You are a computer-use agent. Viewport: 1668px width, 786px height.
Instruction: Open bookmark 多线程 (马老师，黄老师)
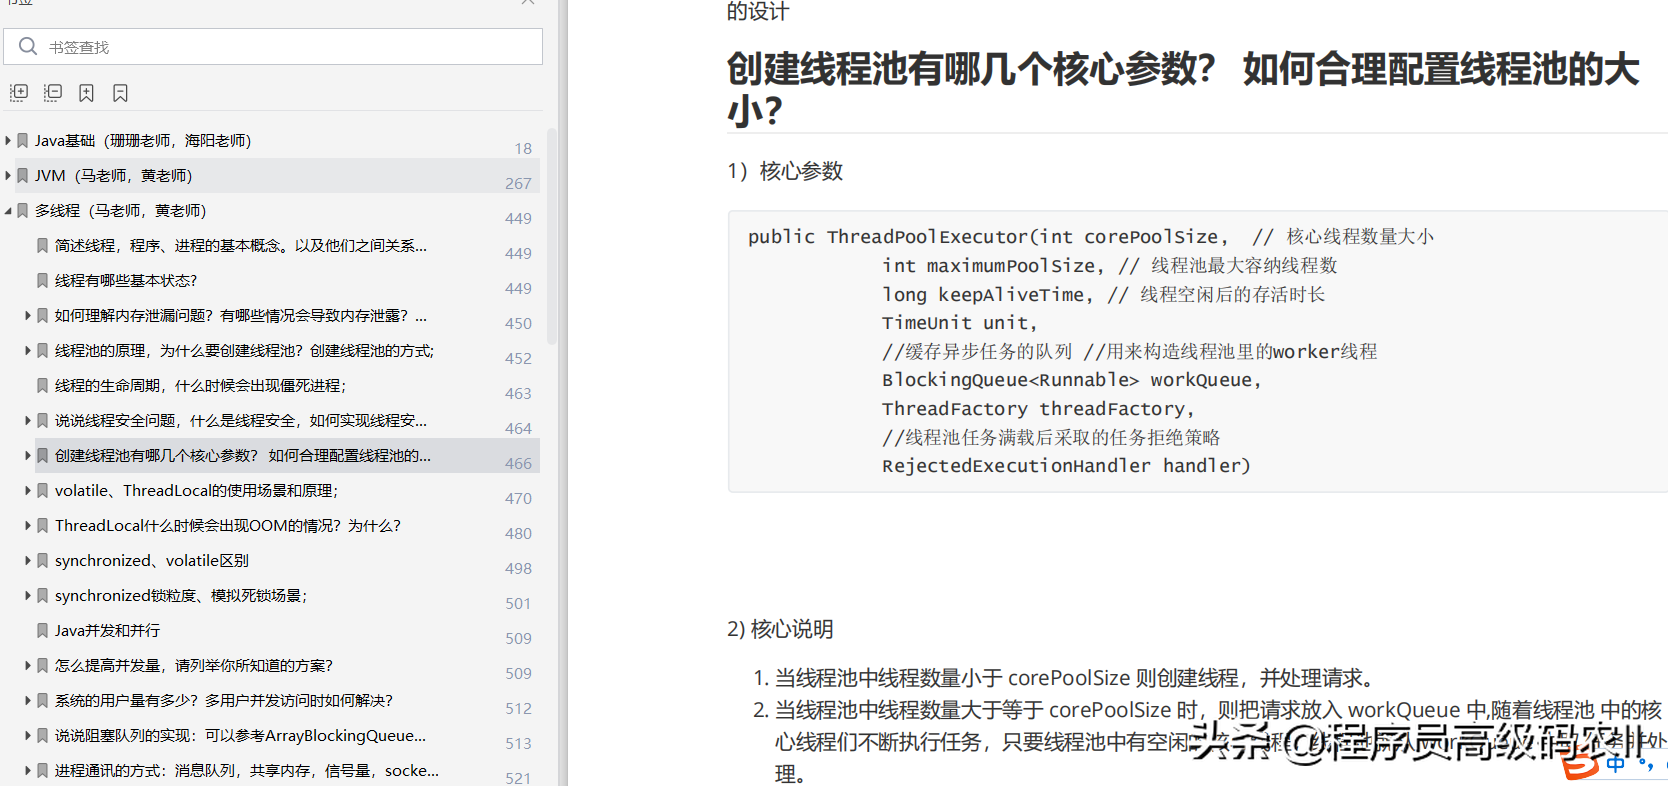click(120, 211)
